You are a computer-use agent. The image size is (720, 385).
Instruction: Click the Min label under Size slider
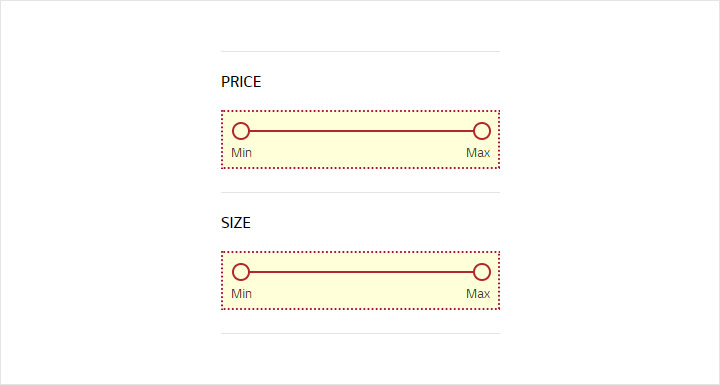click(242, 294)
